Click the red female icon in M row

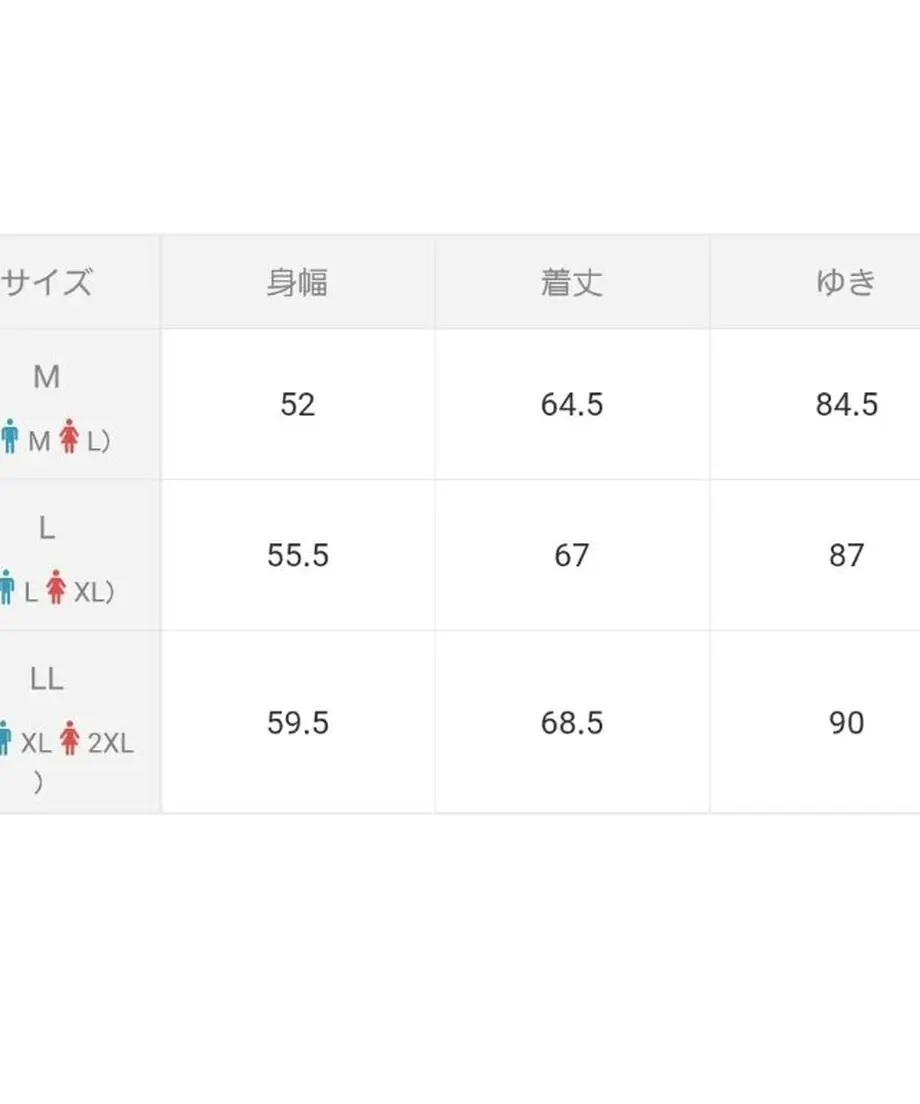coord(69,436)
